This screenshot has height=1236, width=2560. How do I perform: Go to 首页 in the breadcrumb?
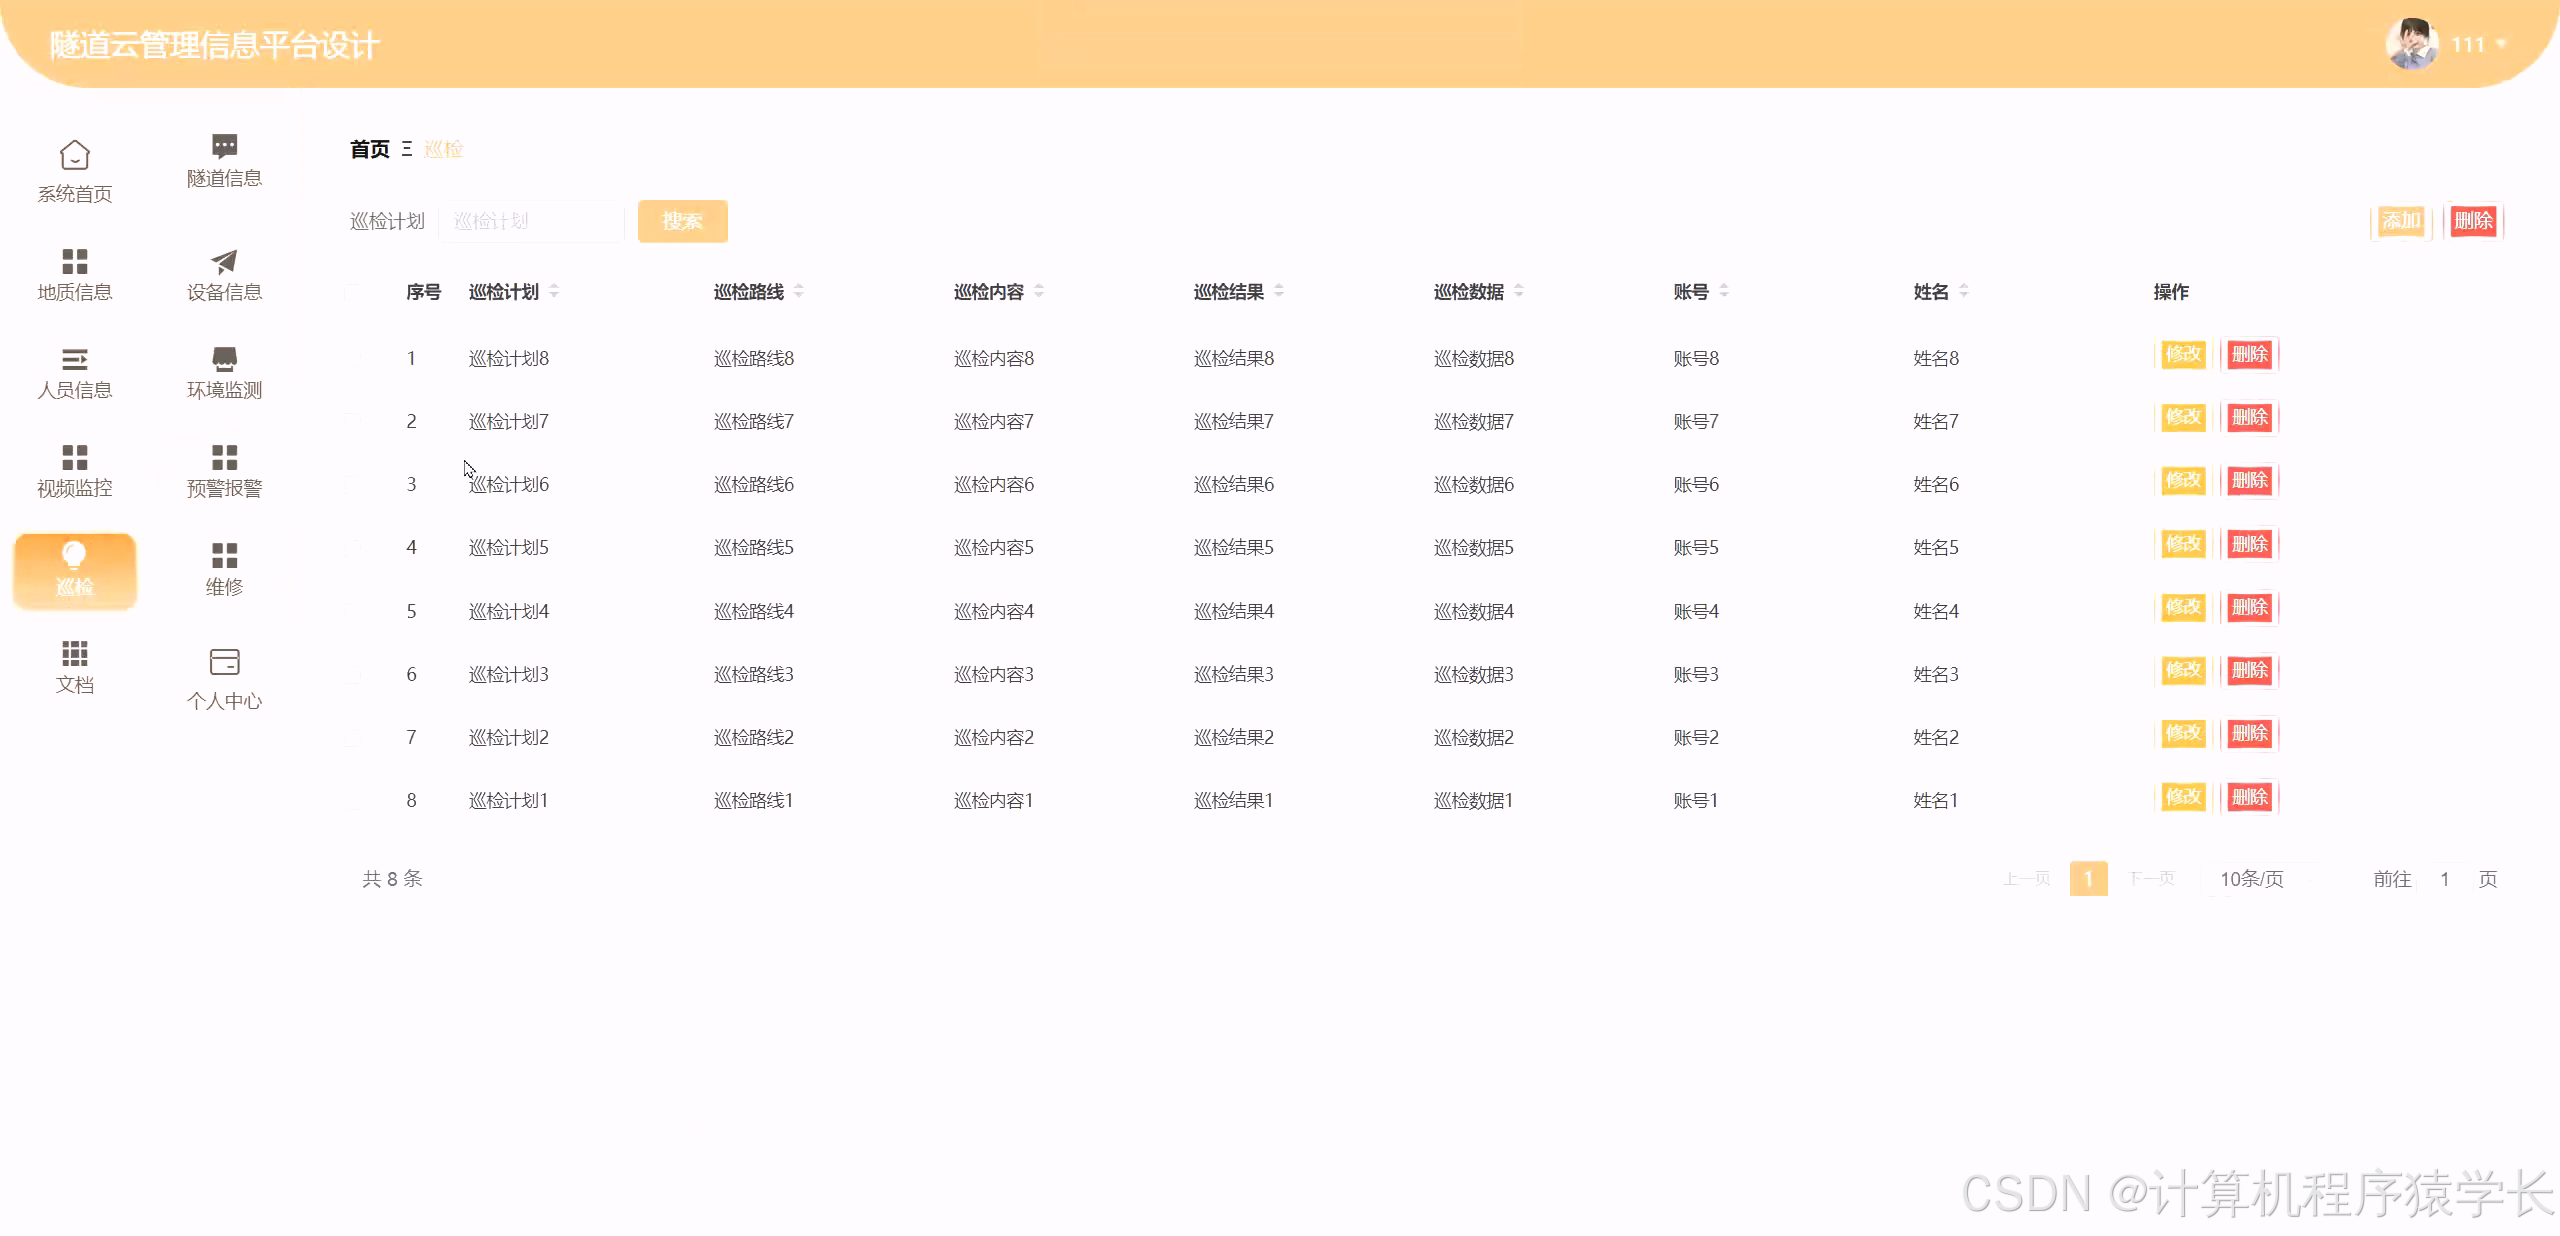[370, 149]
